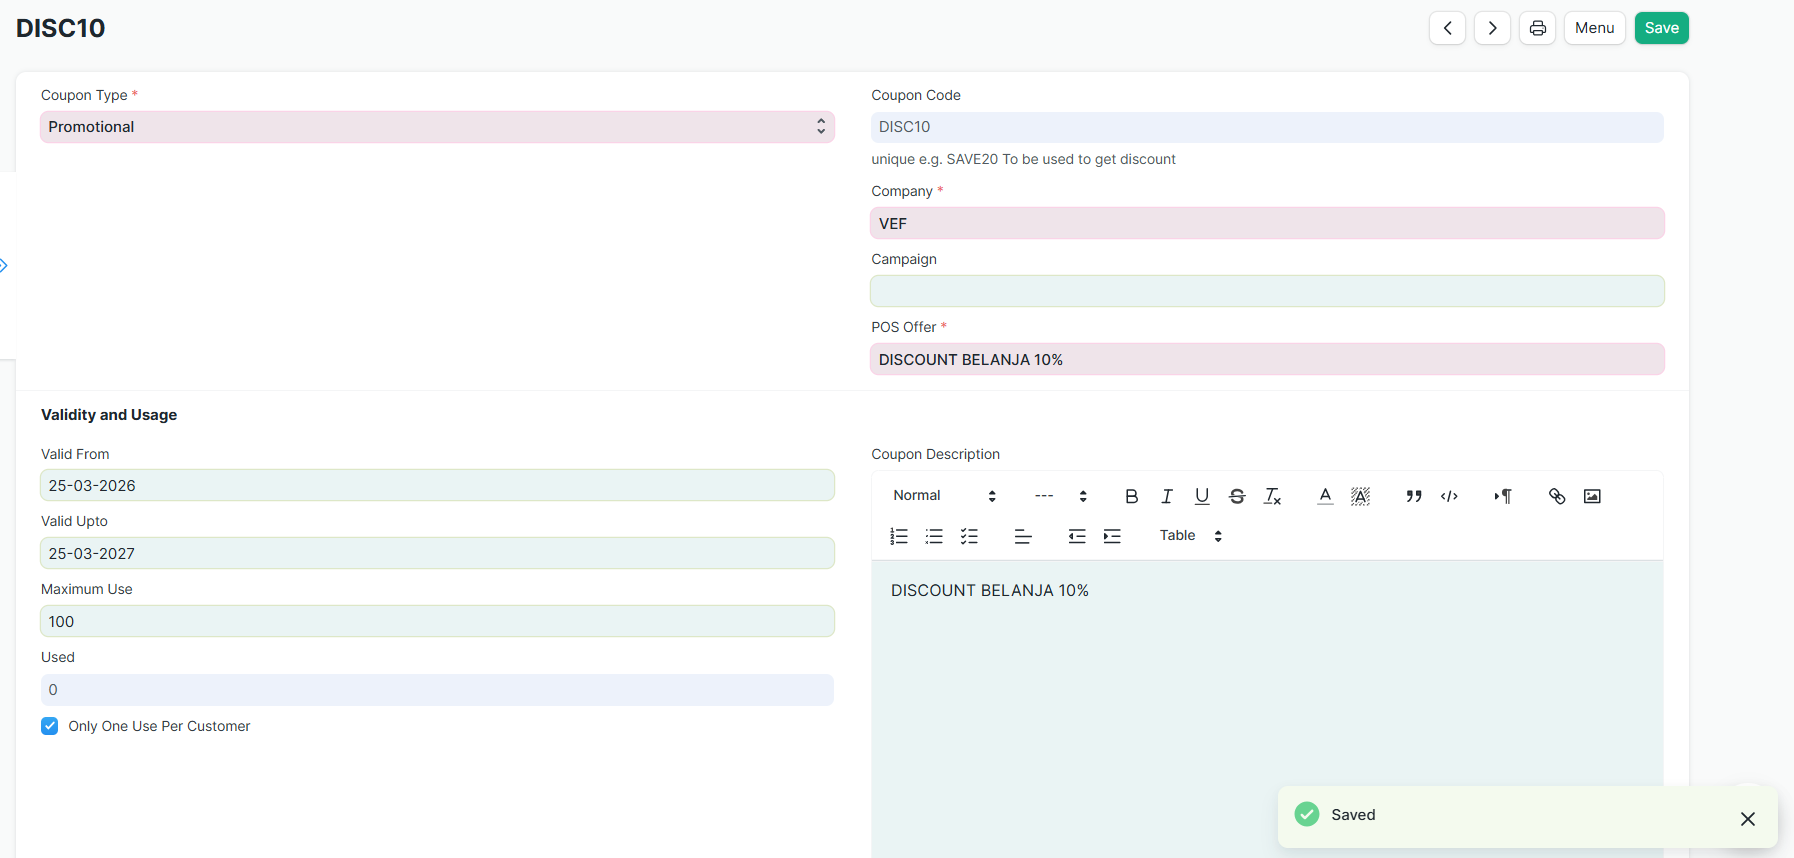The image size is (1794, 858).
Task: Open the font color picker
Action: coord(1325,496)
